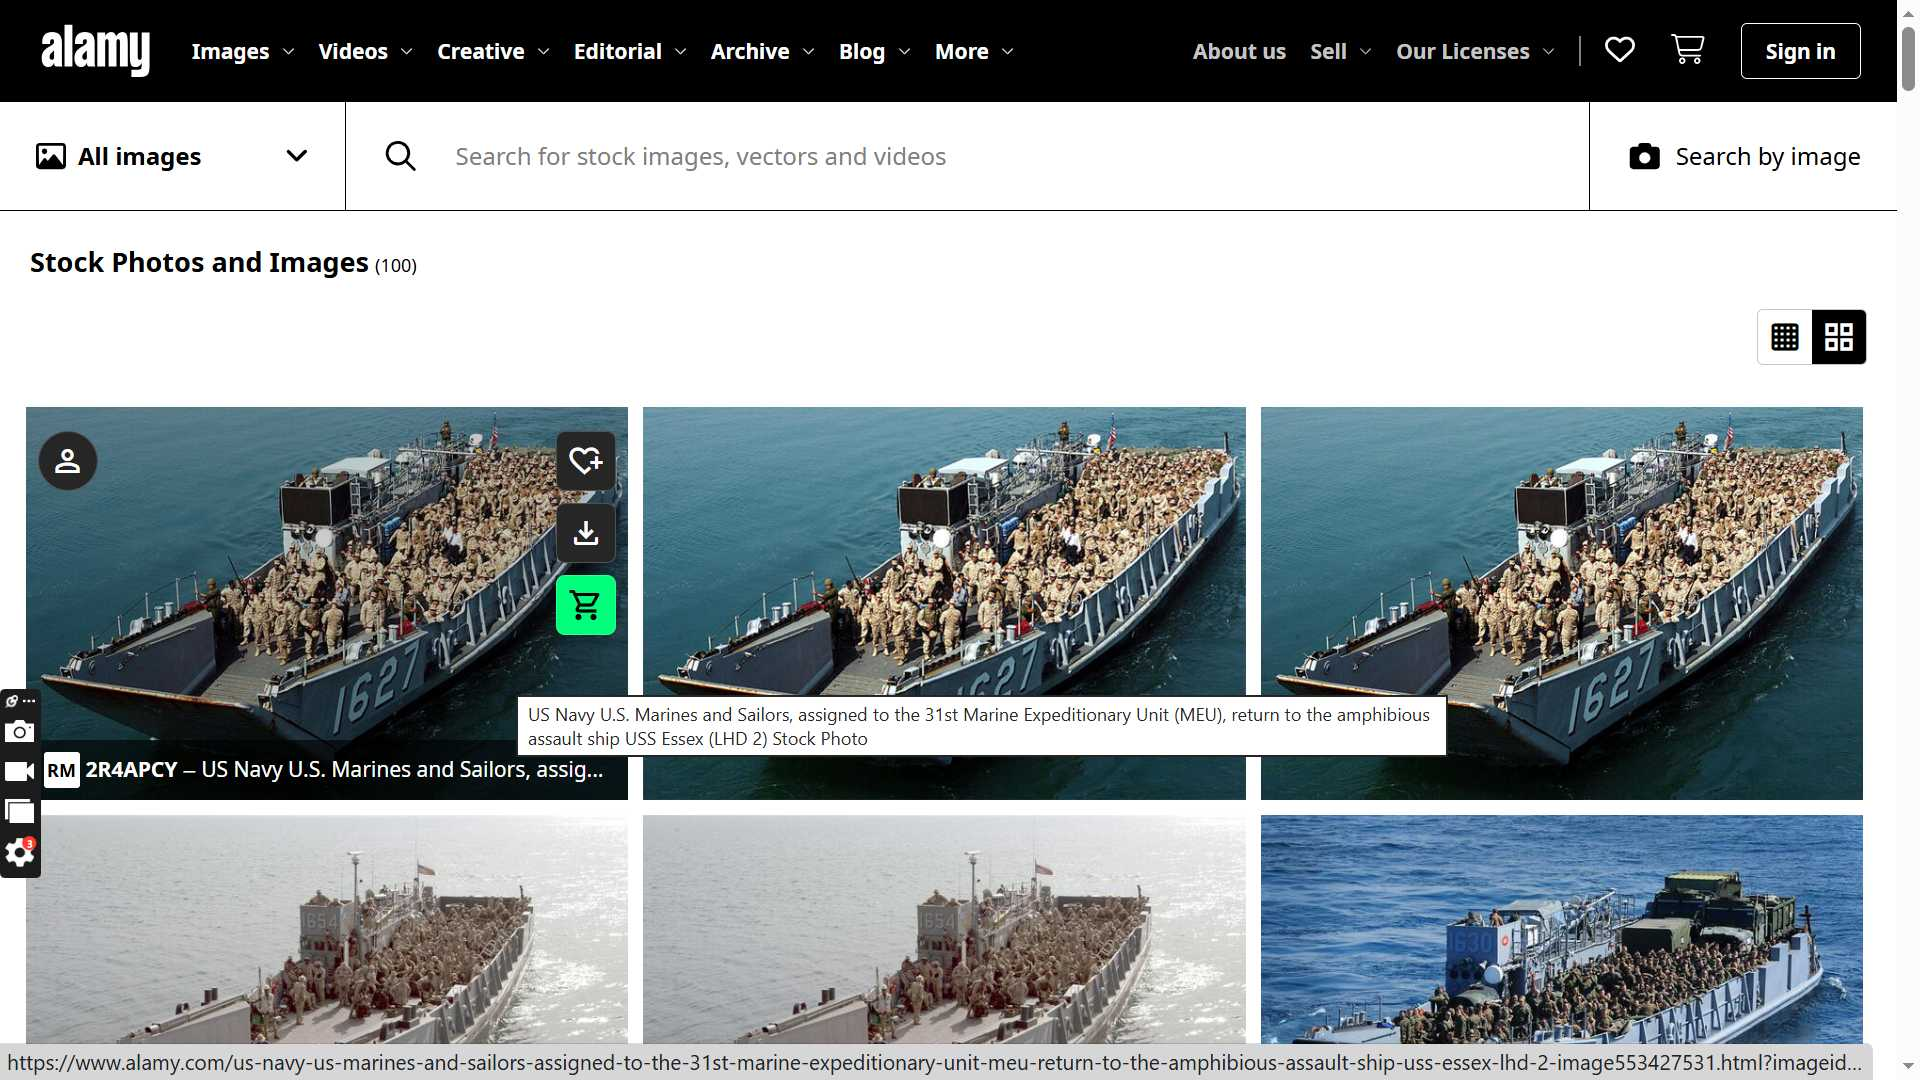Image resolution: width=1920 pixels, height=1080 pixels.
Task: Add first image to lightbox heart-plus icon
Action: pyautogui.click(x=586, y=461)
